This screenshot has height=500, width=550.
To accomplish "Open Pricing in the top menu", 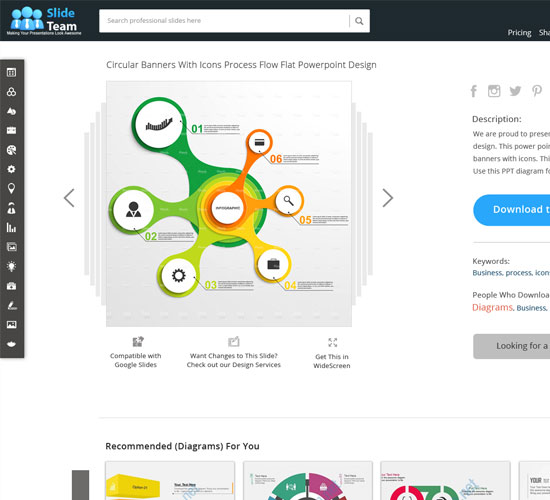I will [x=519, y=33].
